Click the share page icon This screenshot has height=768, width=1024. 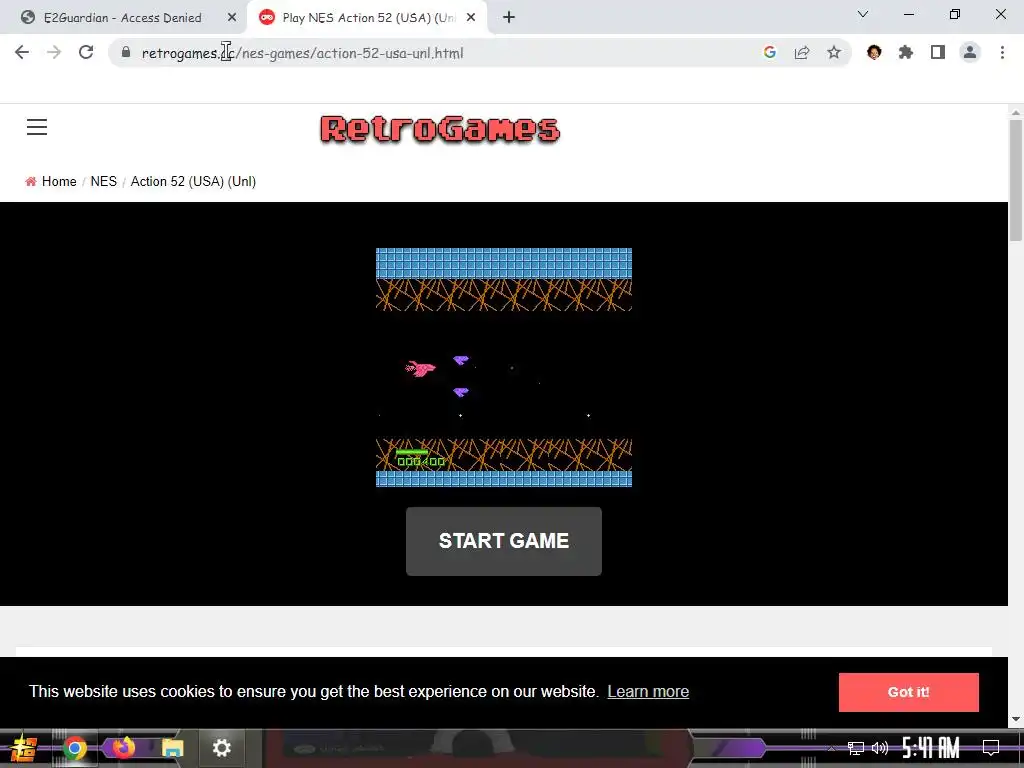point(802,52)
